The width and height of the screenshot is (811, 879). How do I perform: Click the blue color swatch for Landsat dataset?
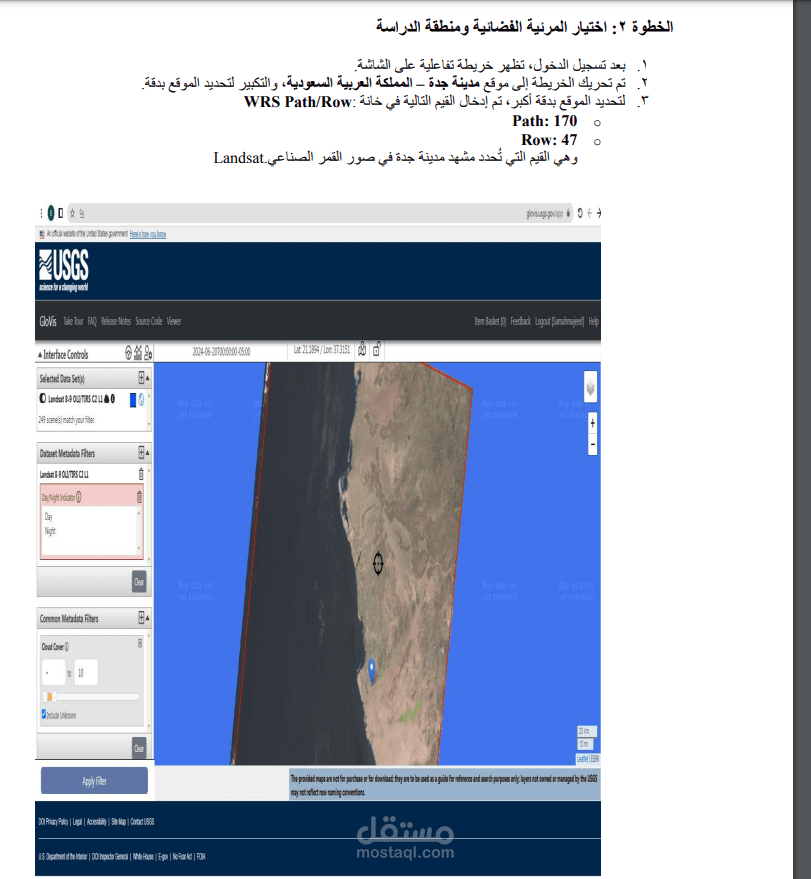point(133,400)
